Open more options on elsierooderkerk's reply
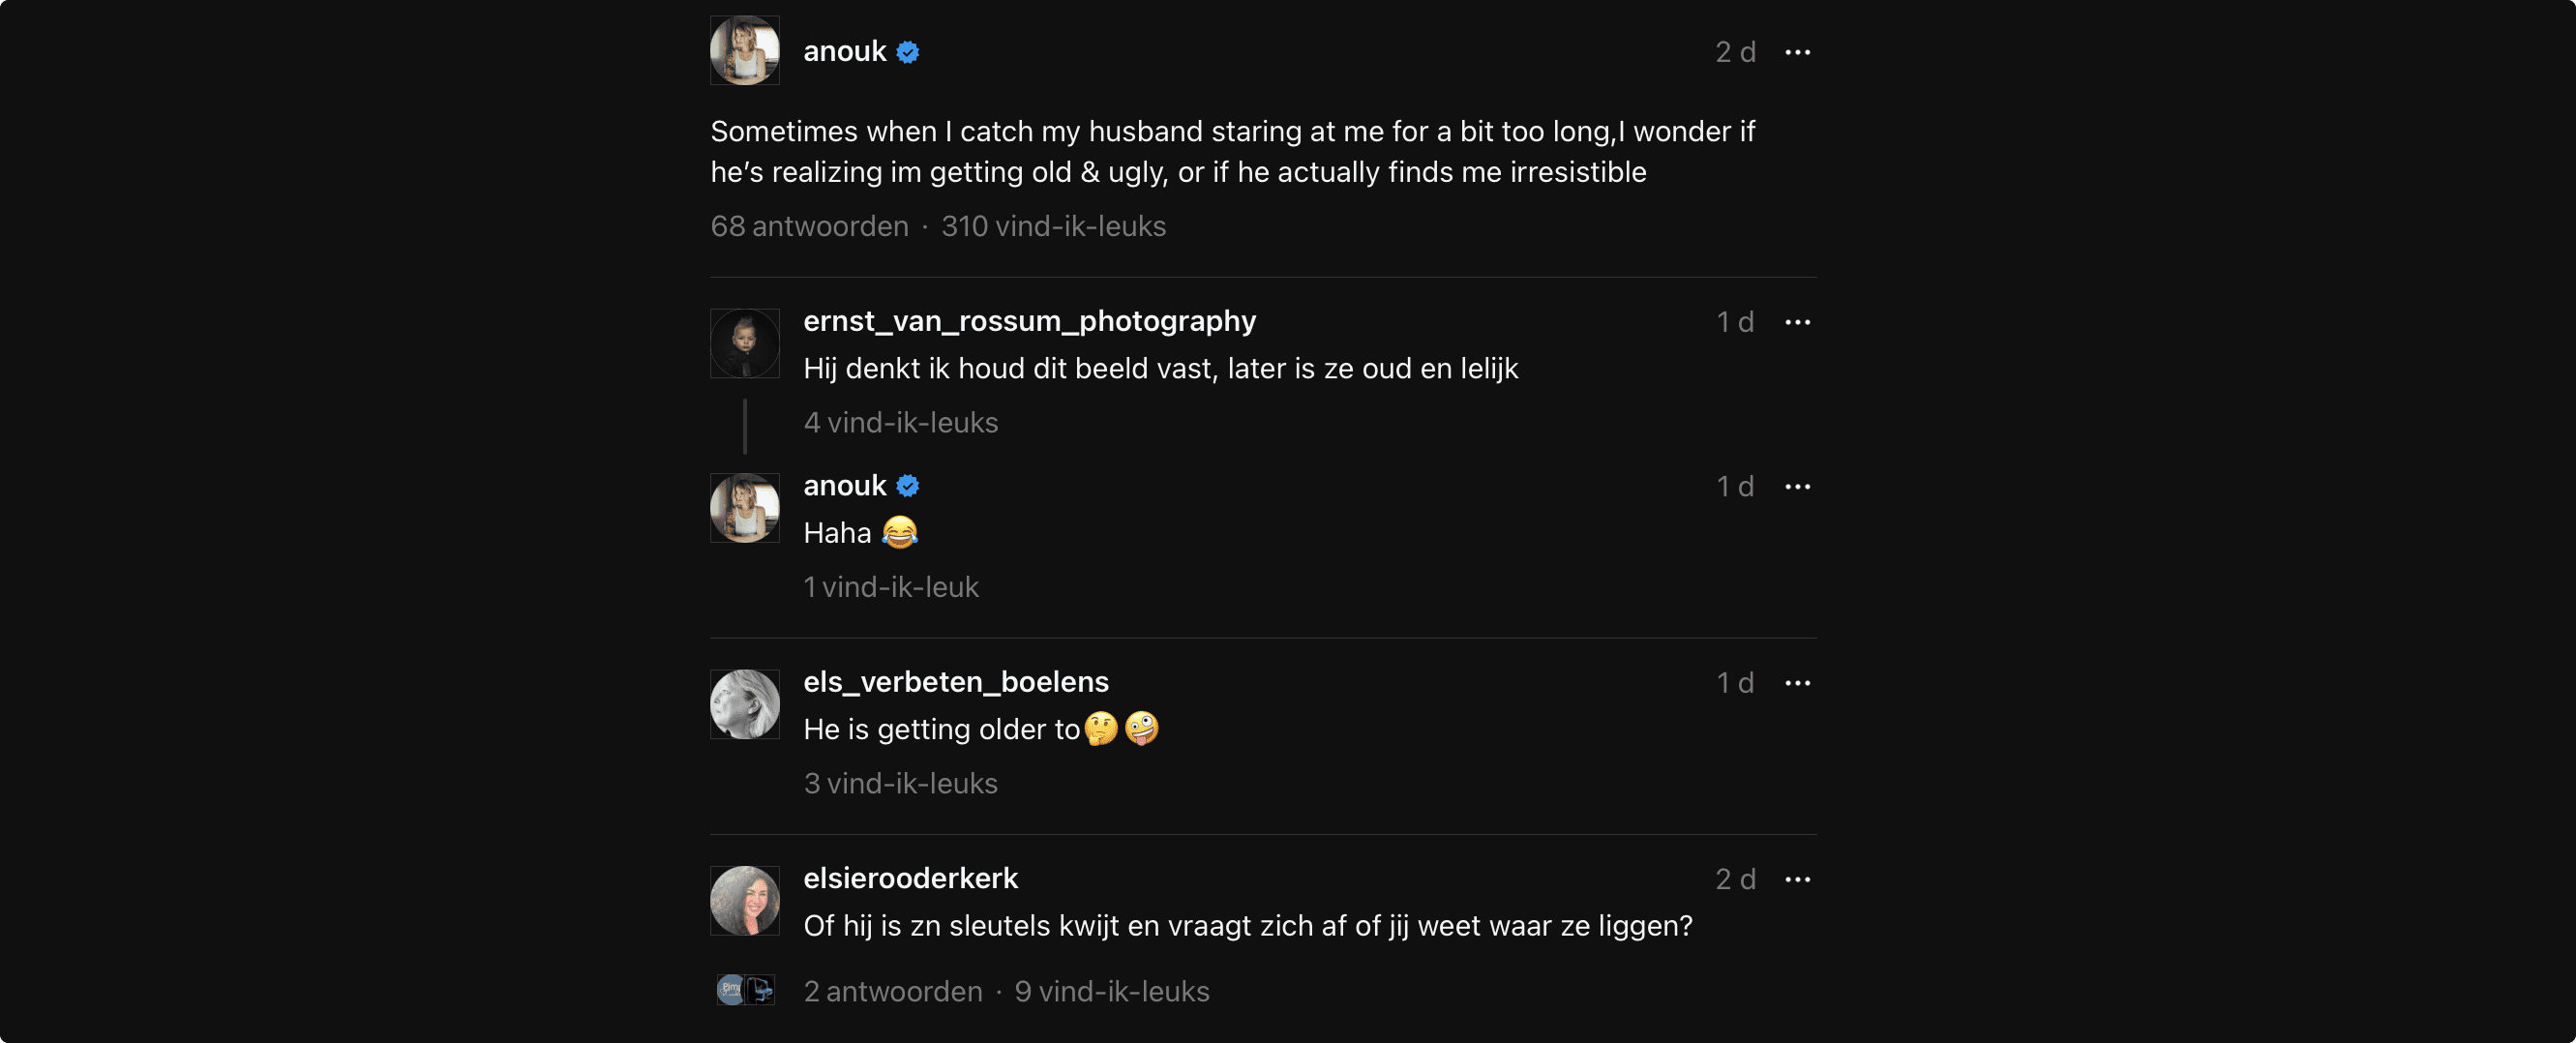The width and height of the screenshot is (2576, 1043). coord(1797,879)
